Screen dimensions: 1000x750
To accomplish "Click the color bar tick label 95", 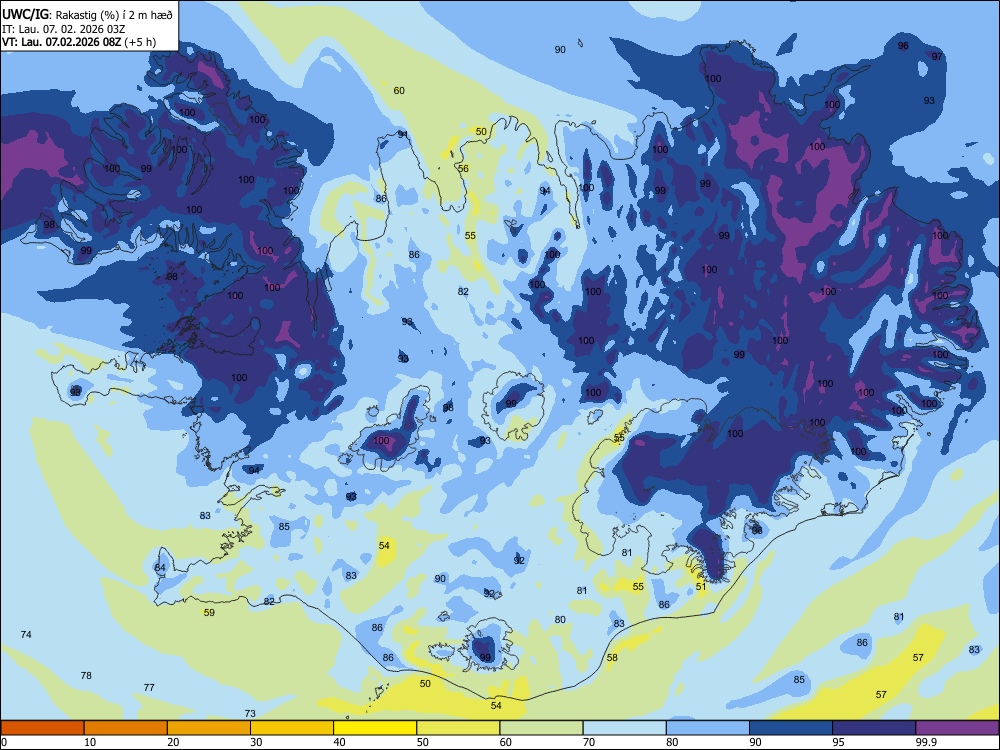I will click(839, 742).
